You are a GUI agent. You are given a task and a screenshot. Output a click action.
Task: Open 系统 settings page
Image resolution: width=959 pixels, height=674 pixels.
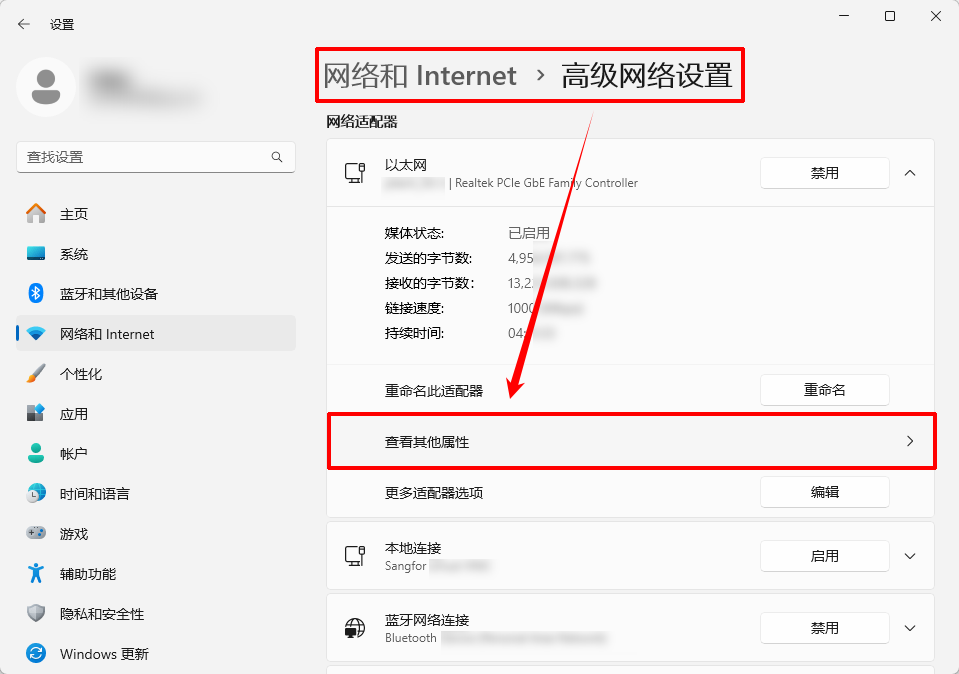[x=156, y=254]
